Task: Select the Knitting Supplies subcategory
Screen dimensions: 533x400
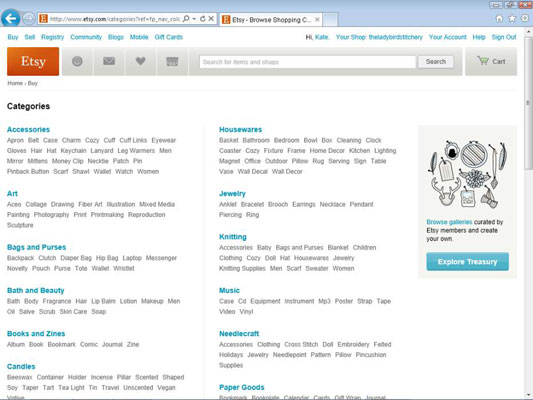Action: click(242, 268)
